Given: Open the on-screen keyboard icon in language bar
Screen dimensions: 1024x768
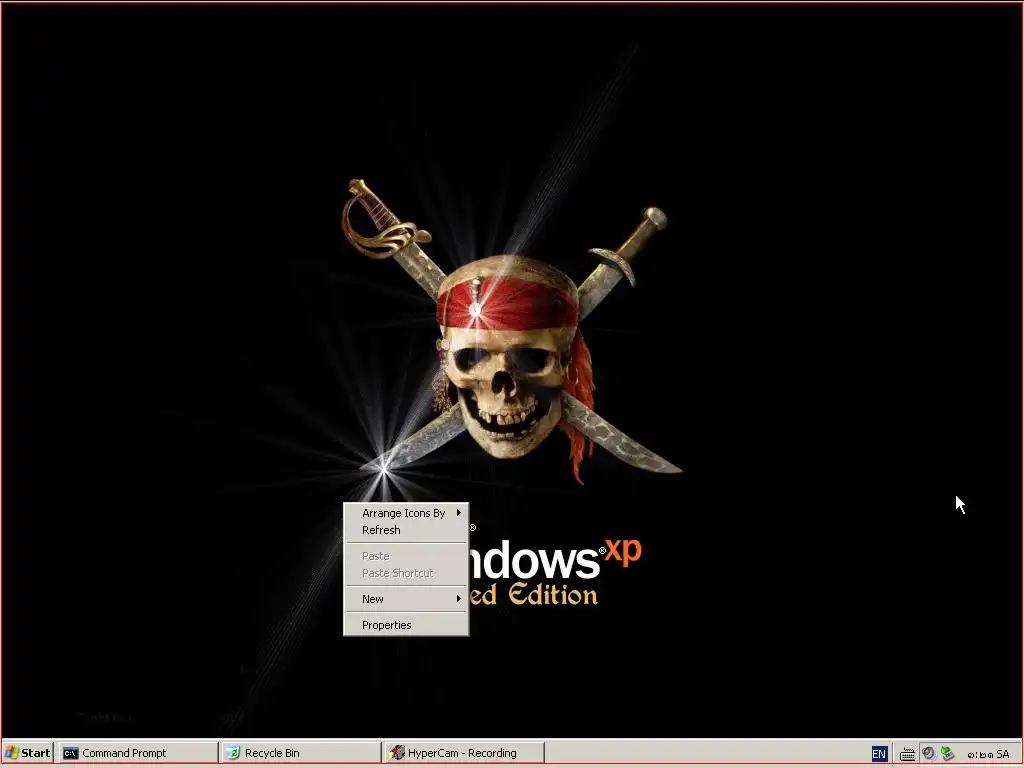Looking at the screenshot, I should pos(907,754).
